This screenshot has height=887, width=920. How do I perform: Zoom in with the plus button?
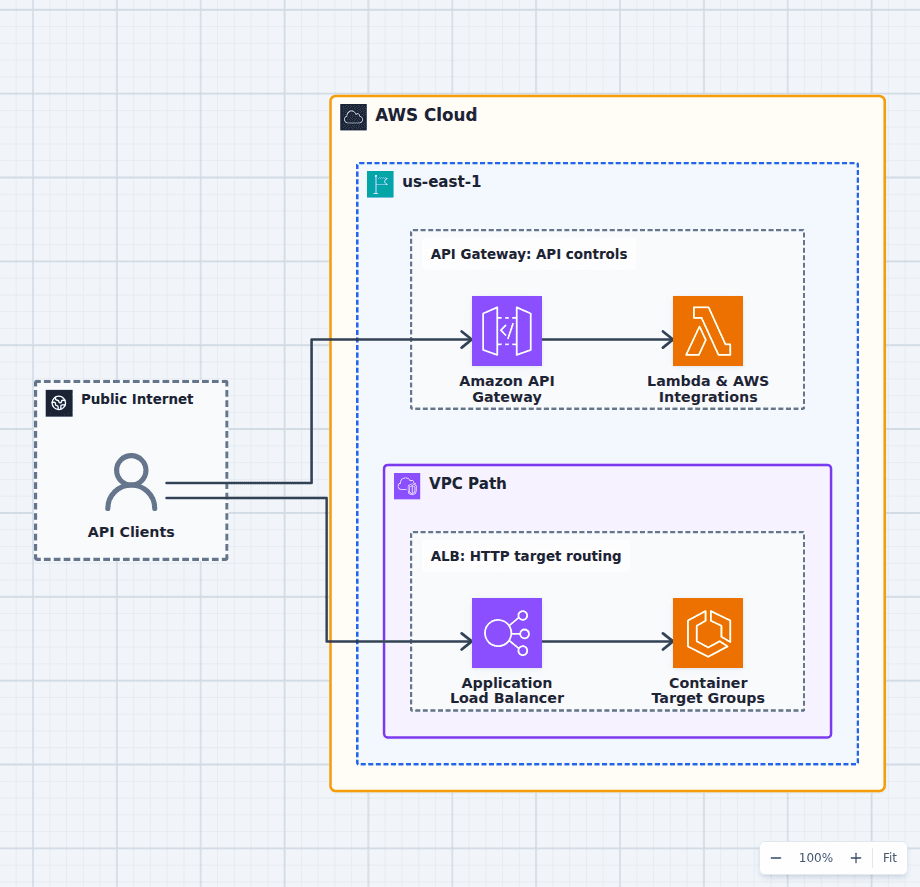pyautogui.click(x=855, y=858)
